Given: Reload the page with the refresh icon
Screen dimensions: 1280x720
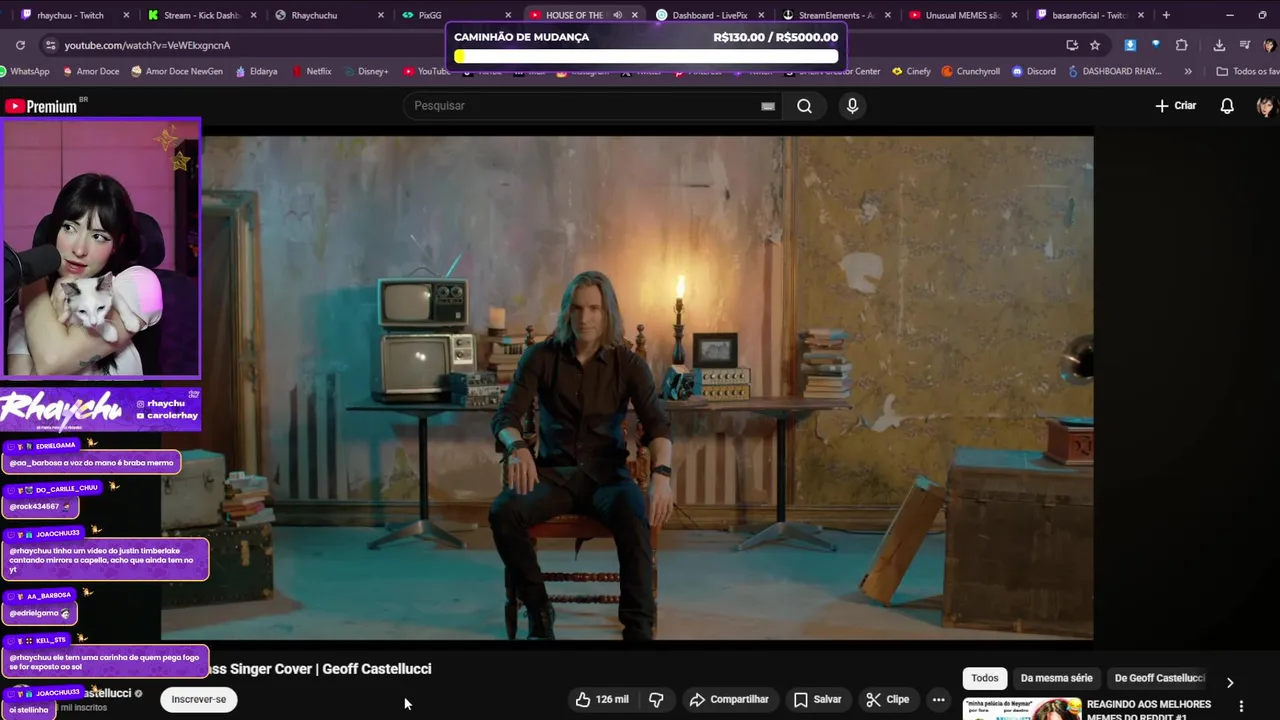Looking at the screenshot, I should [x=20, y=45].
